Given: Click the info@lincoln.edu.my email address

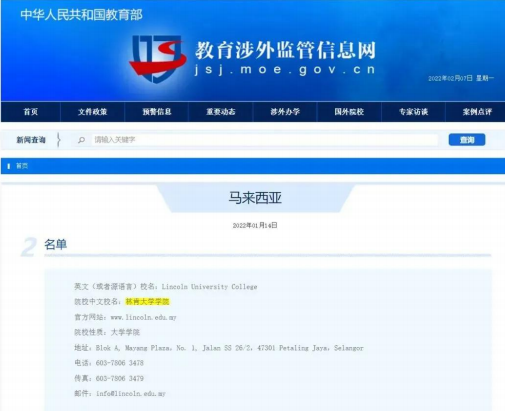Looking at the screenshot, I should tap(131, 394).
